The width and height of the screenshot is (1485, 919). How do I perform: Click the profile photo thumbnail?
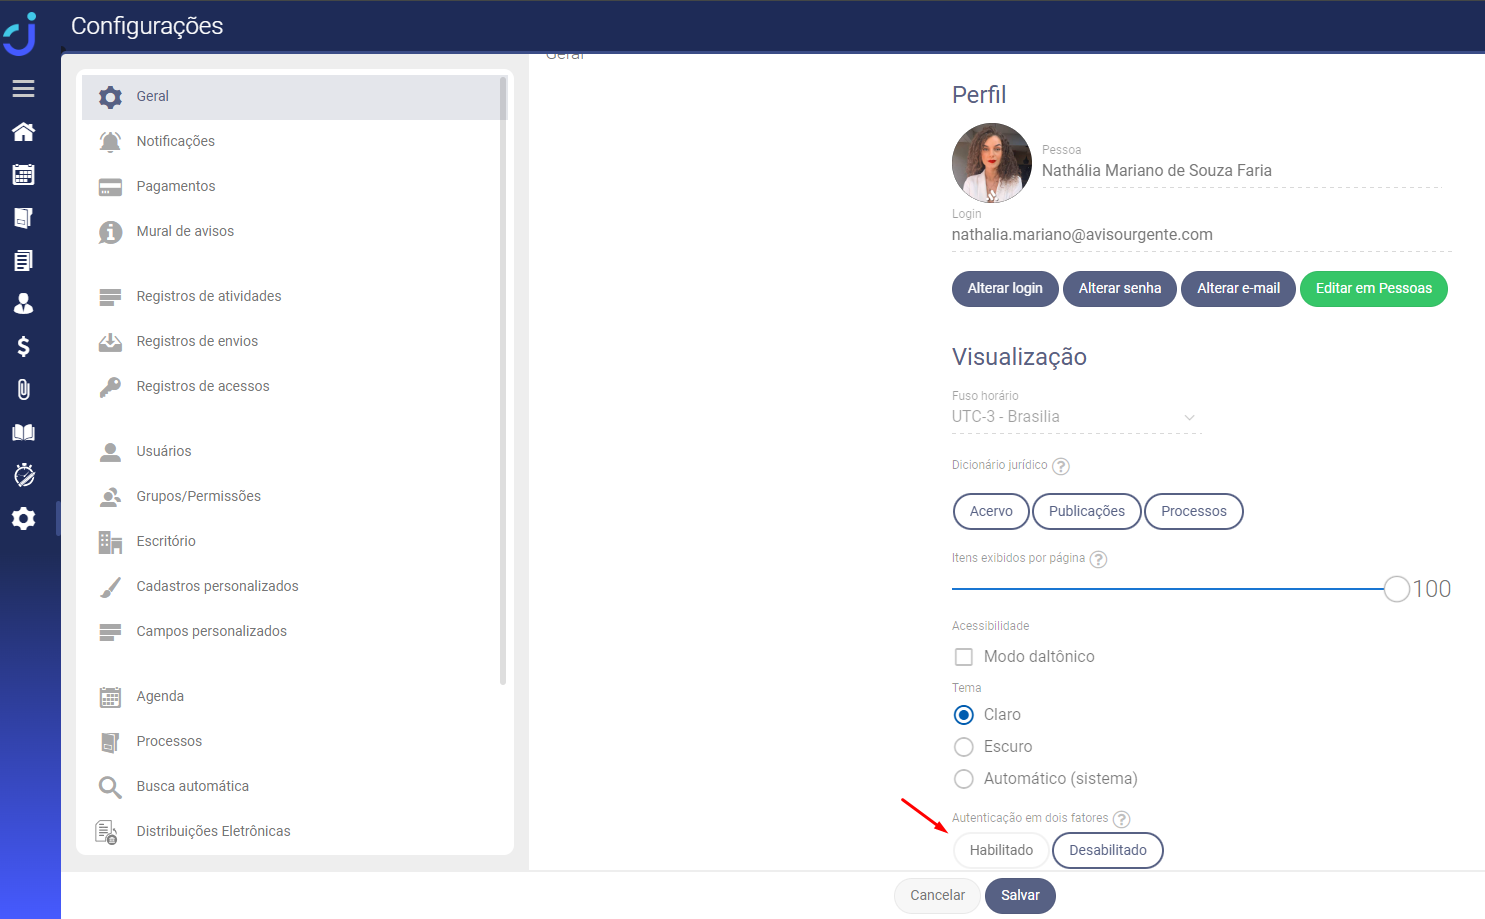pyautogui.click(x=991, y=163)
